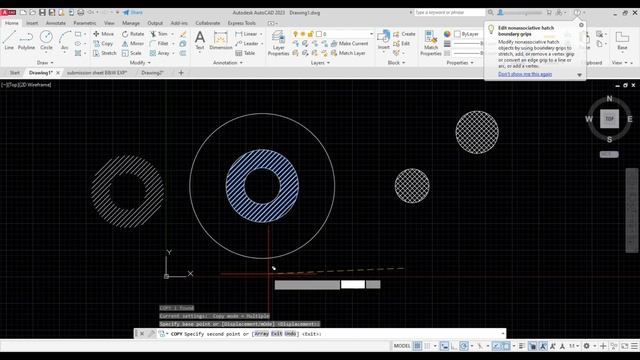Toggle dynamic input in status bar
The image size is (640, 360).
(x=444, y=346)
